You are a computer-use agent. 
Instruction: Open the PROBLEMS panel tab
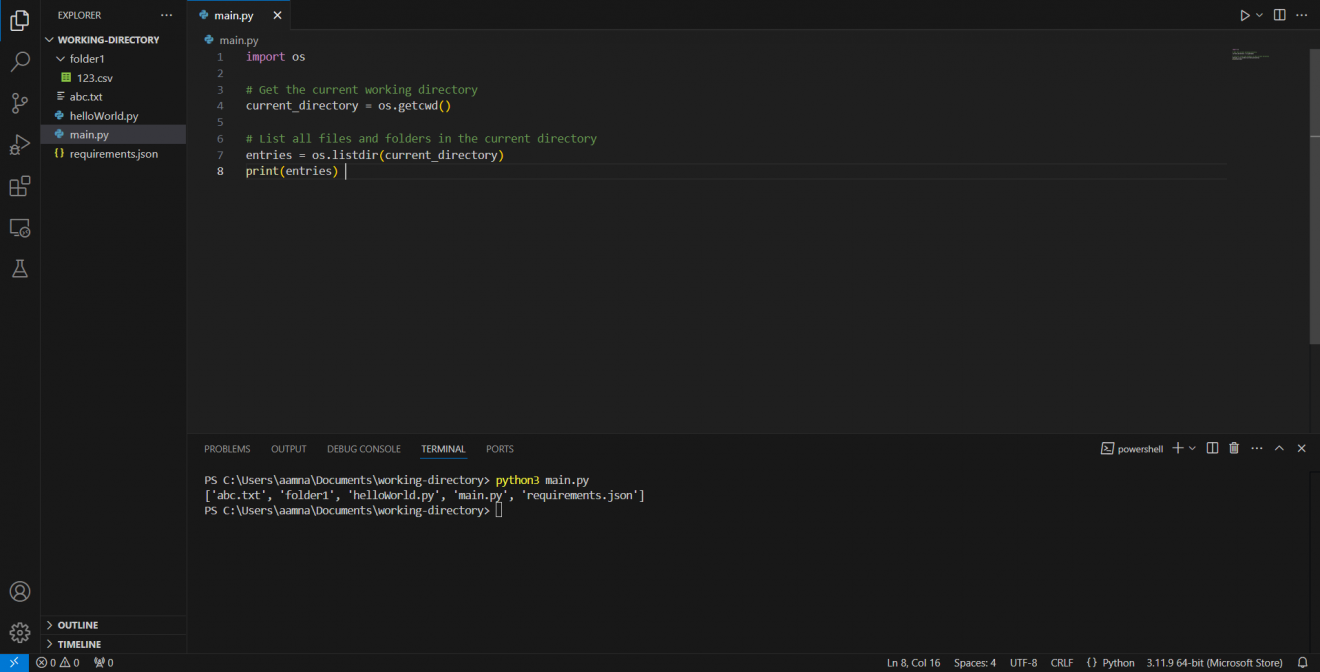227,449
